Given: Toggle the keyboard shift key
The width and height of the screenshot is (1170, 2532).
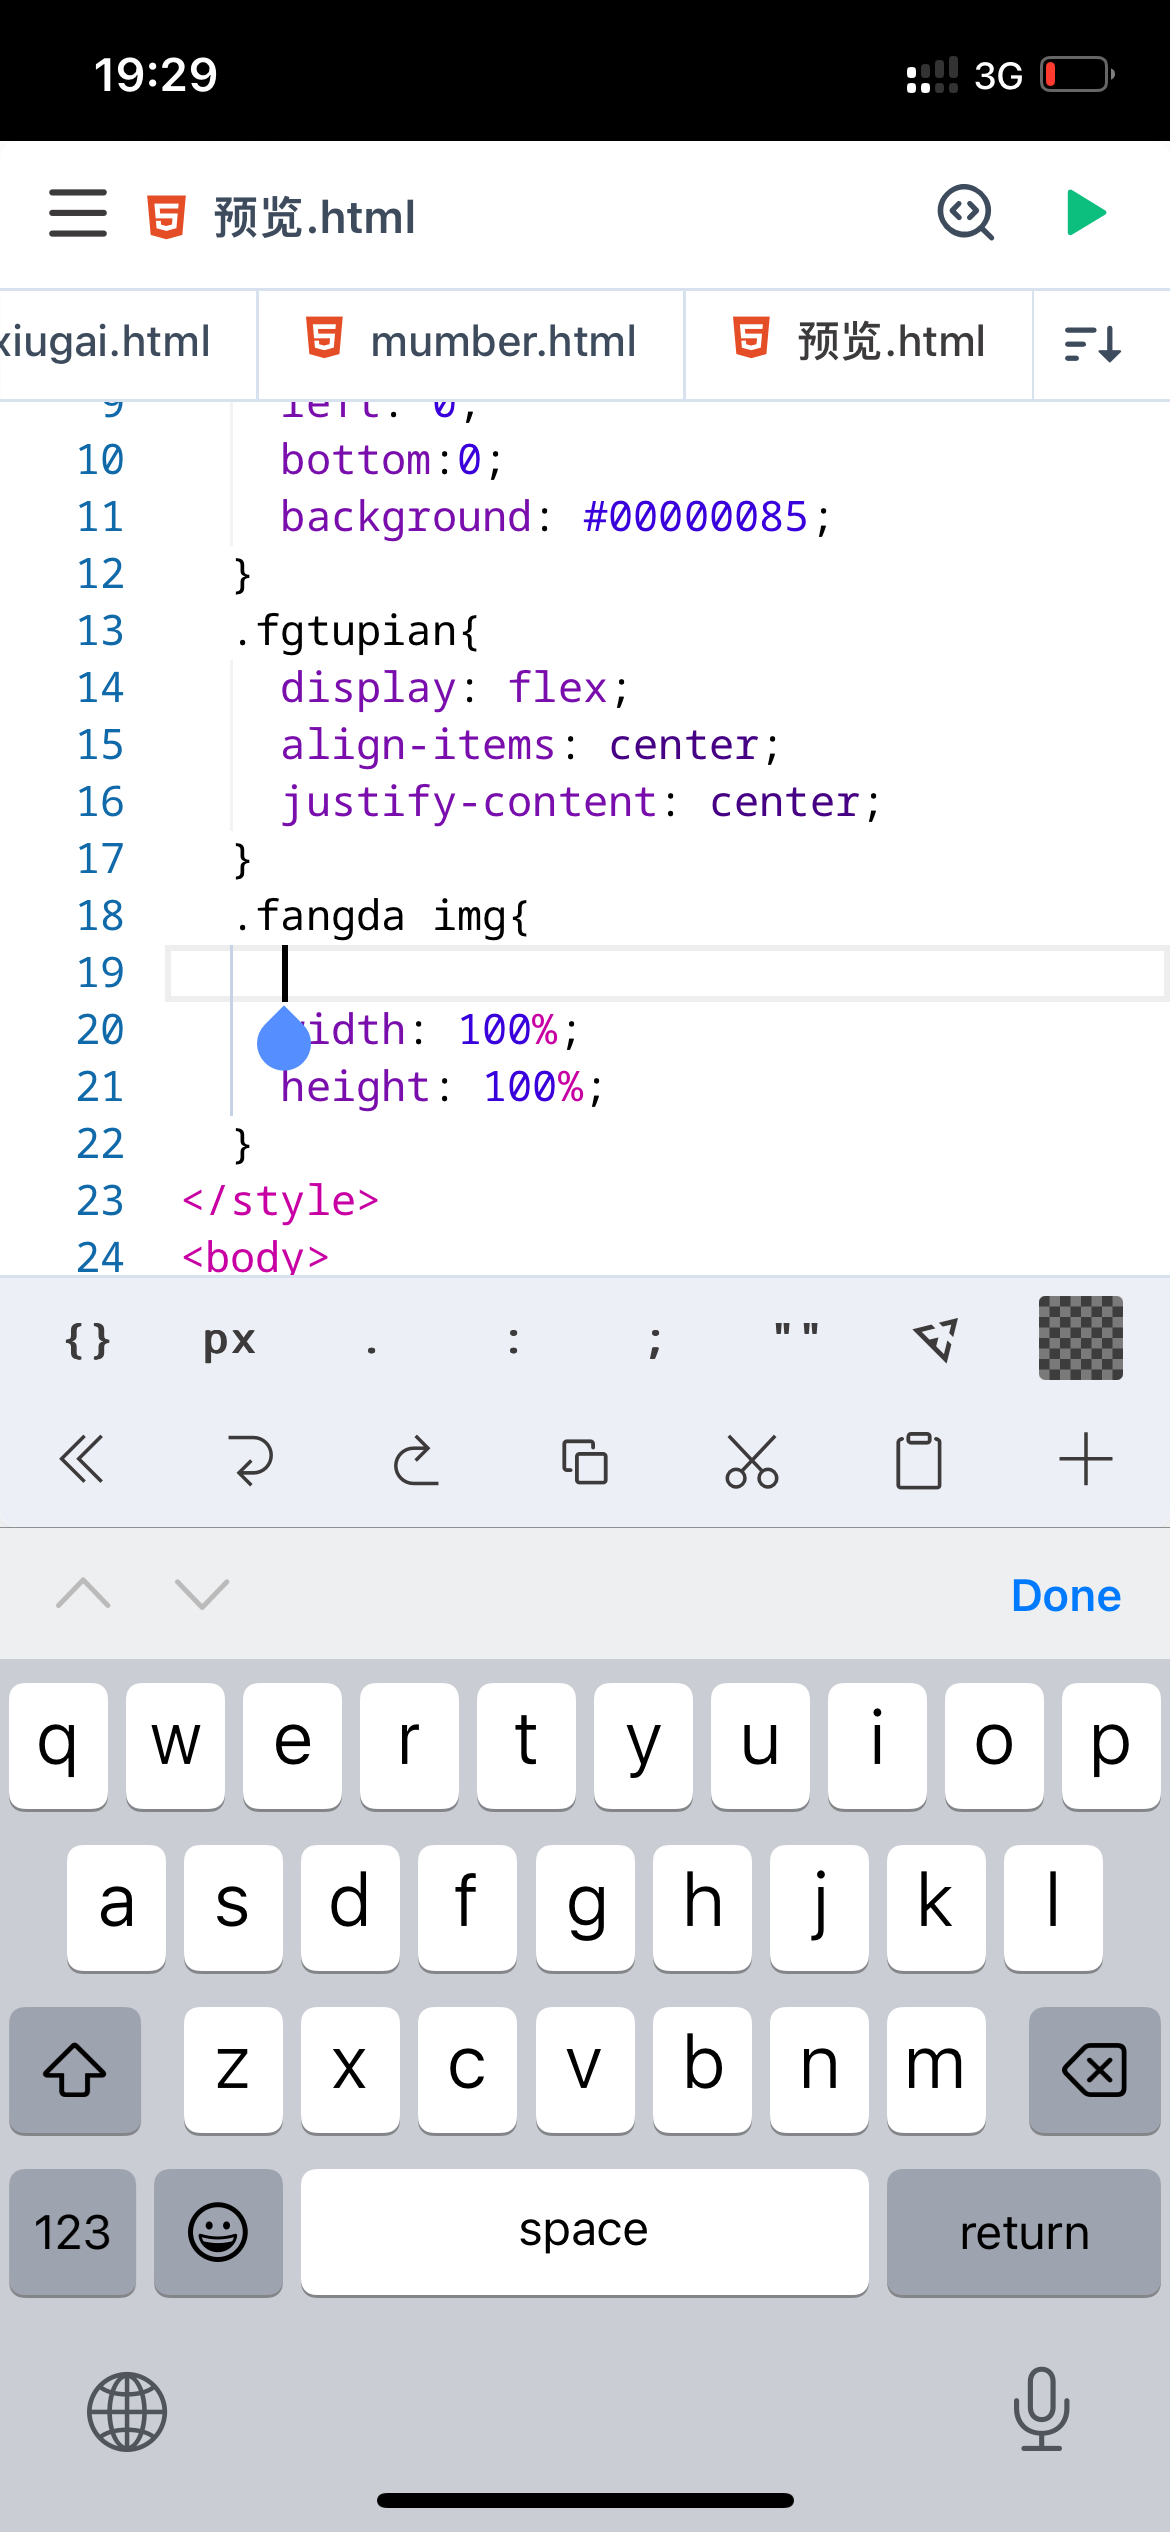Looking at the screenshot, I should pos(75,2070).
